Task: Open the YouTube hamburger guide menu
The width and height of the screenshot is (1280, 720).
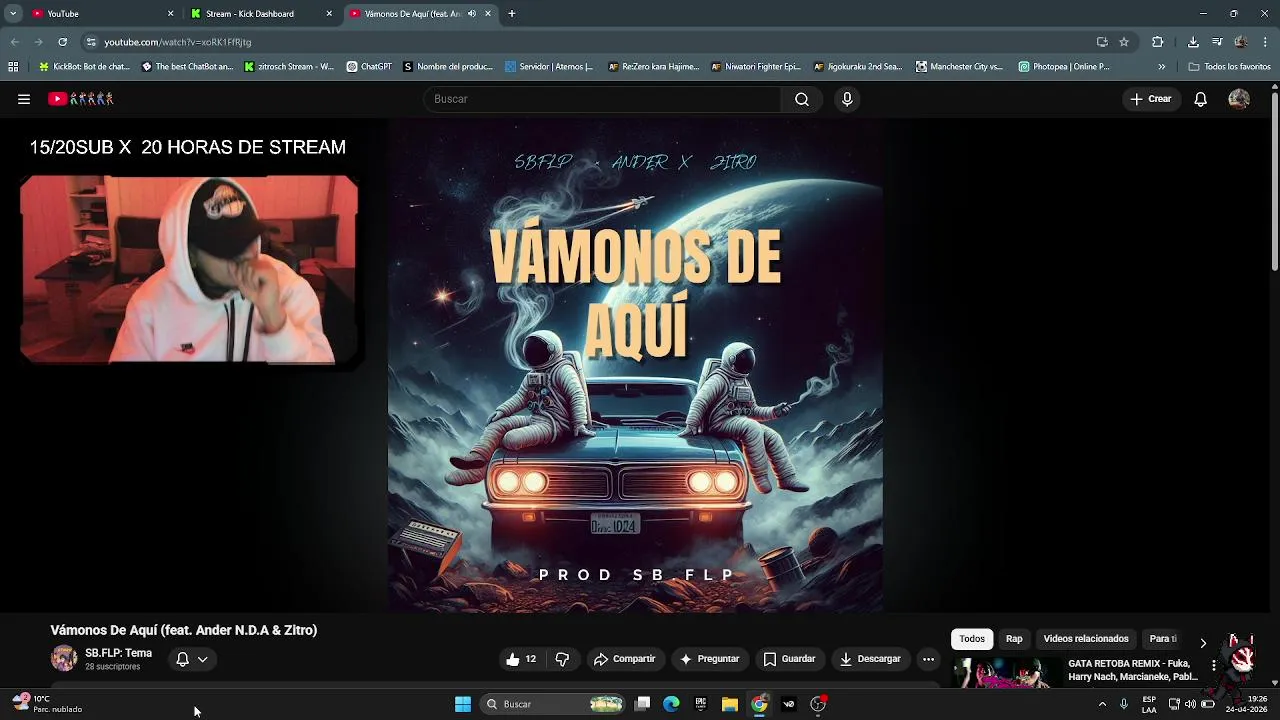Action: pos(24,99)
